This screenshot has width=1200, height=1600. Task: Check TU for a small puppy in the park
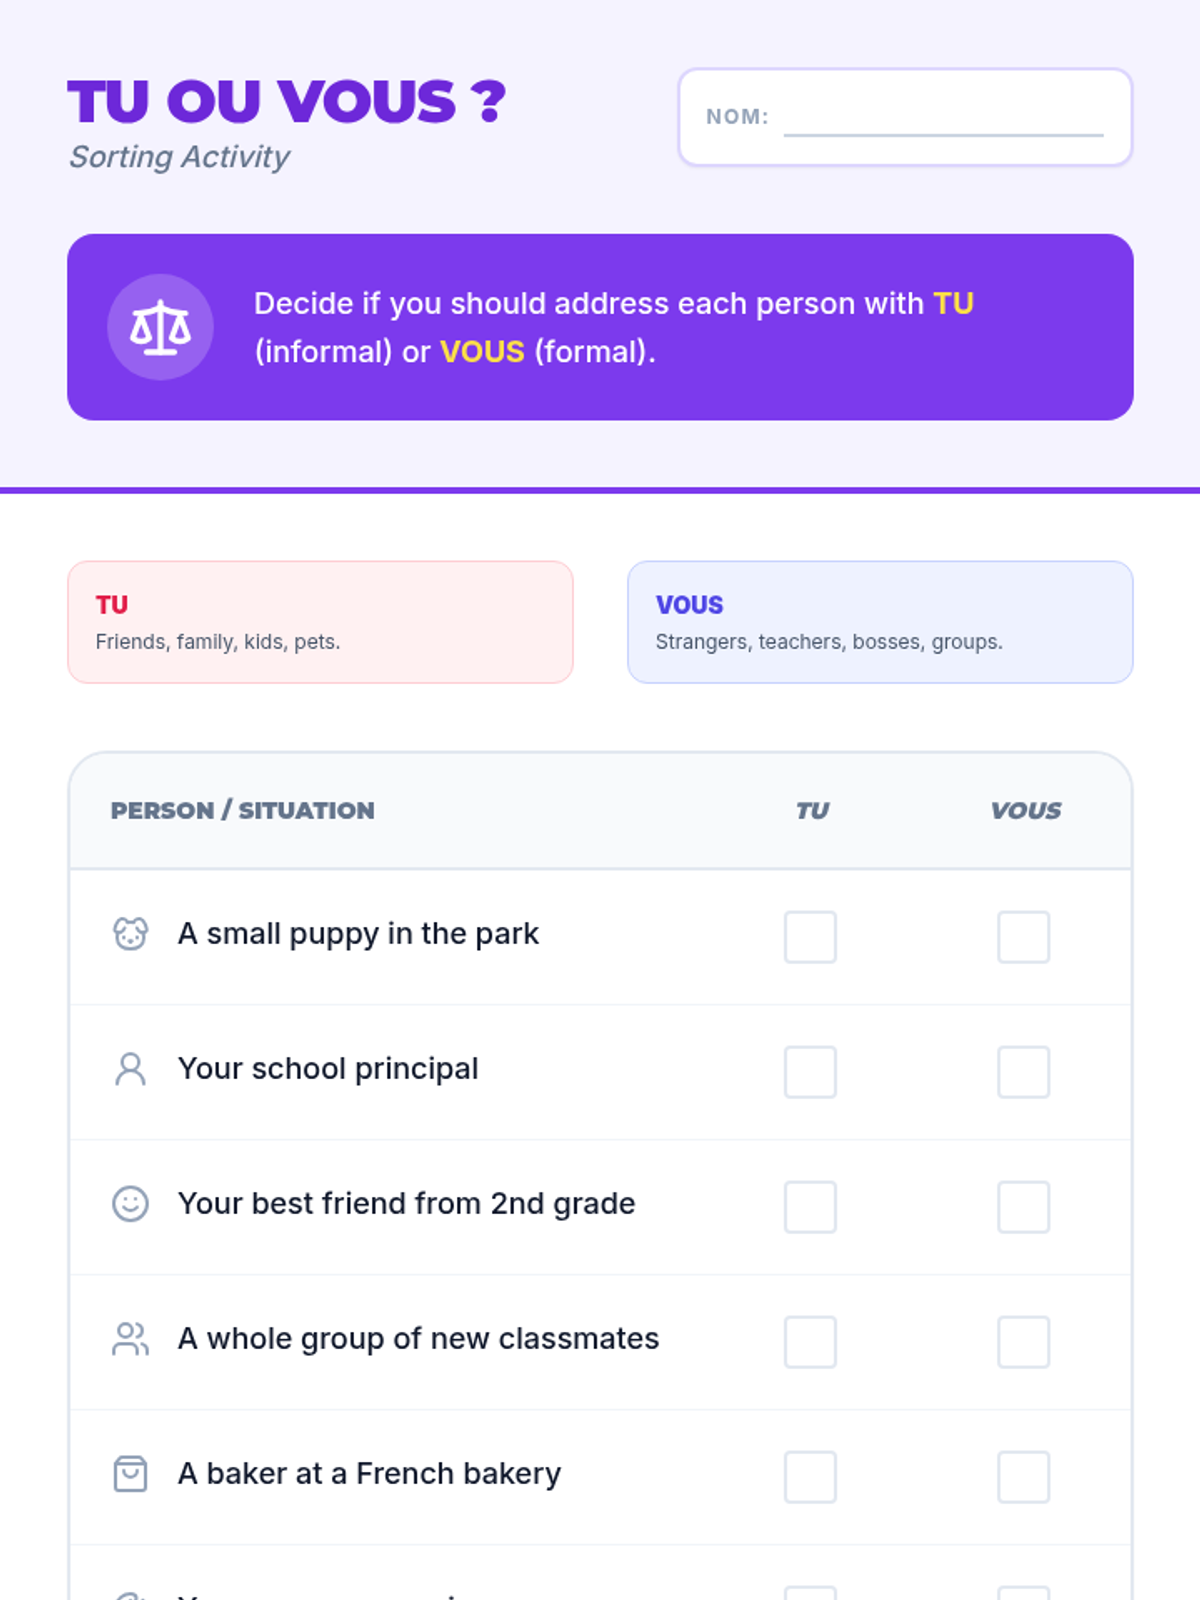(810, 937)
